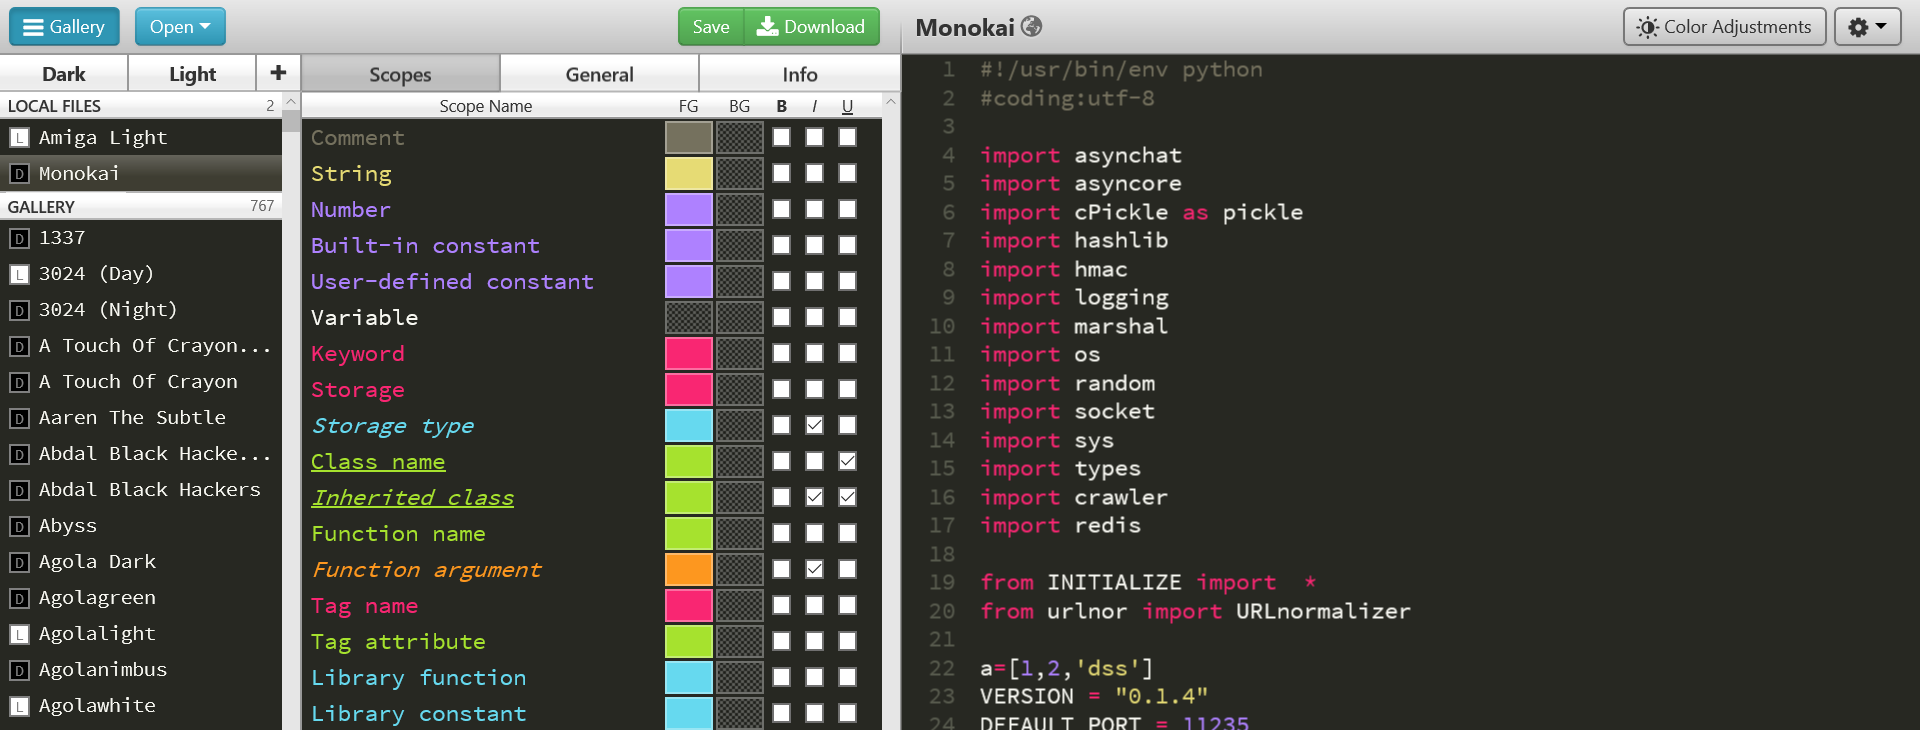The width and height of the screenshot is (1920, 730).
Task: Switch to the General tab
Action: pos(599,74)
